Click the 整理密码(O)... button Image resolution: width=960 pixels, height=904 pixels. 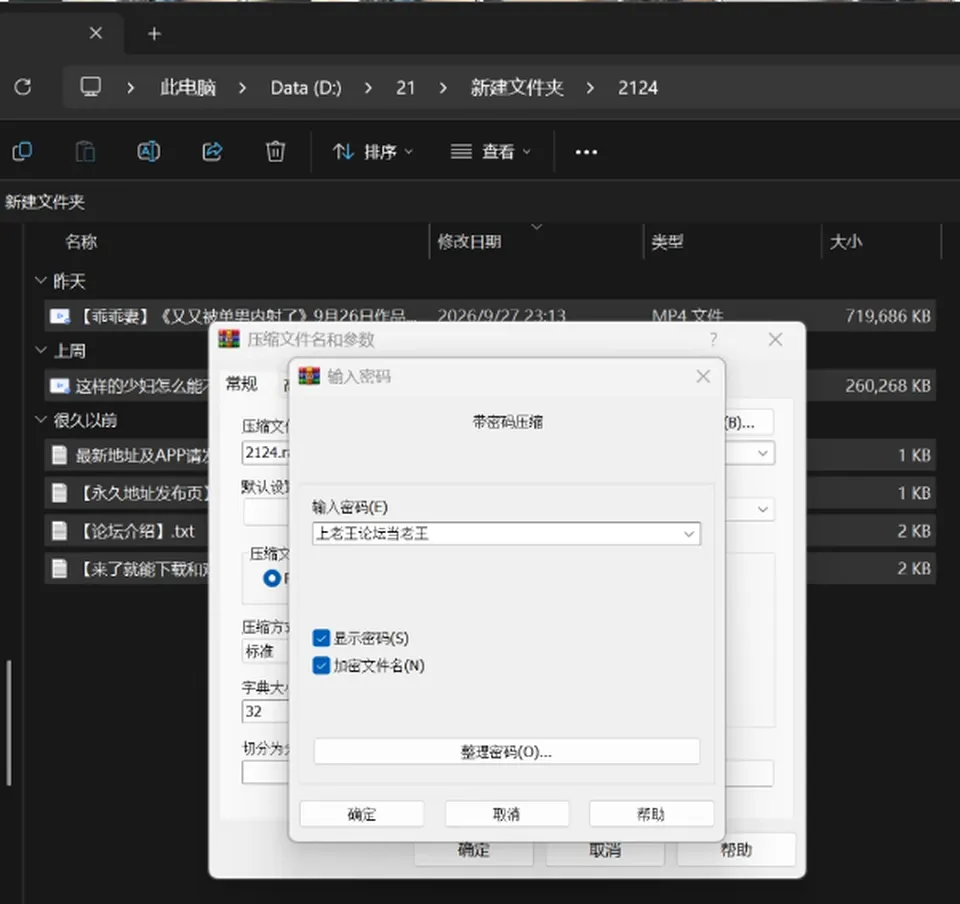(506, 751)
